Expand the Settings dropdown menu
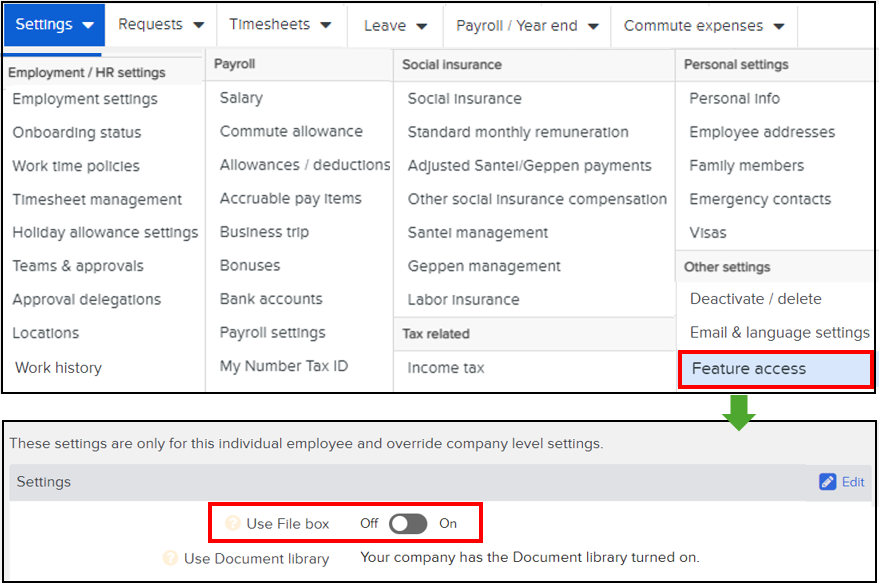 tap(54, 25)
